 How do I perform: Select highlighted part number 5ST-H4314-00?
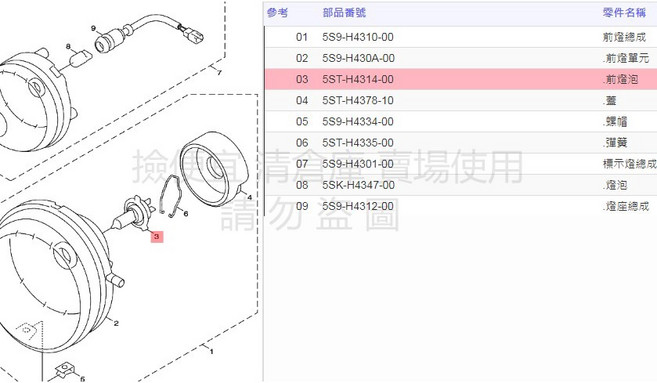[x=357, y=79]
